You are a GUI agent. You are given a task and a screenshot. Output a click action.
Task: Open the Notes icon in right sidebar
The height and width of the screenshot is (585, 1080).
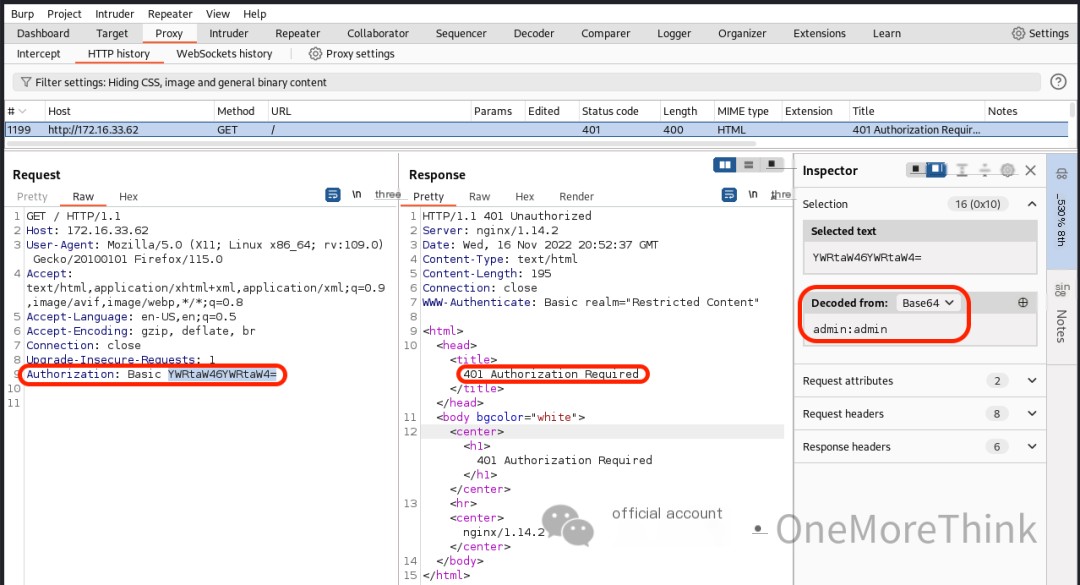tap(1062, 289)
